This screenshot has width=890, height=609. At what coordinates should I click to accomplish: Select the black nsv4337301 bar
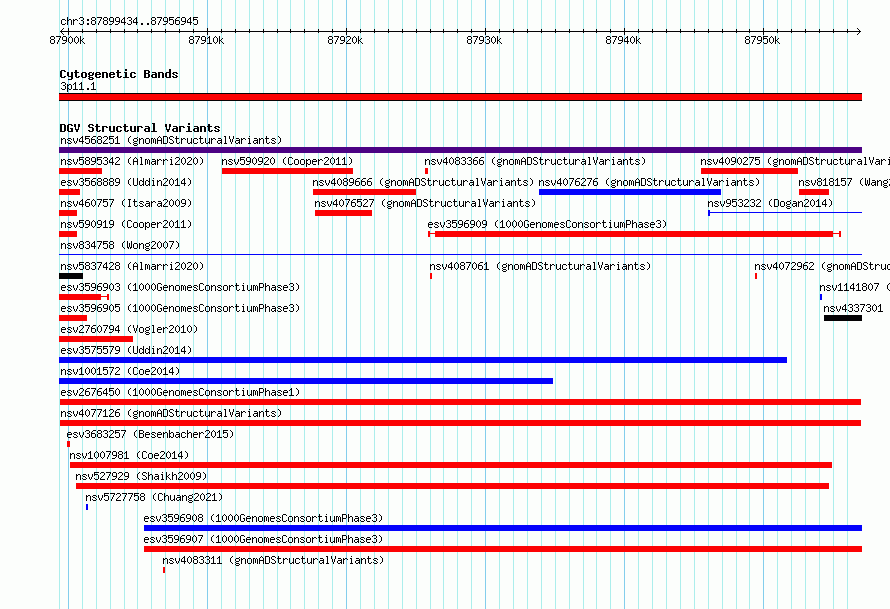click(843, 318)
